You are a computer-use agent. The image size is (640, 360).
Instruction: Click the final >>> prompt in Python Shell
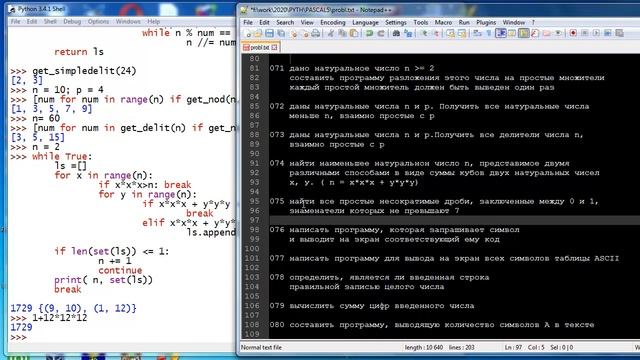pos(19,338)
